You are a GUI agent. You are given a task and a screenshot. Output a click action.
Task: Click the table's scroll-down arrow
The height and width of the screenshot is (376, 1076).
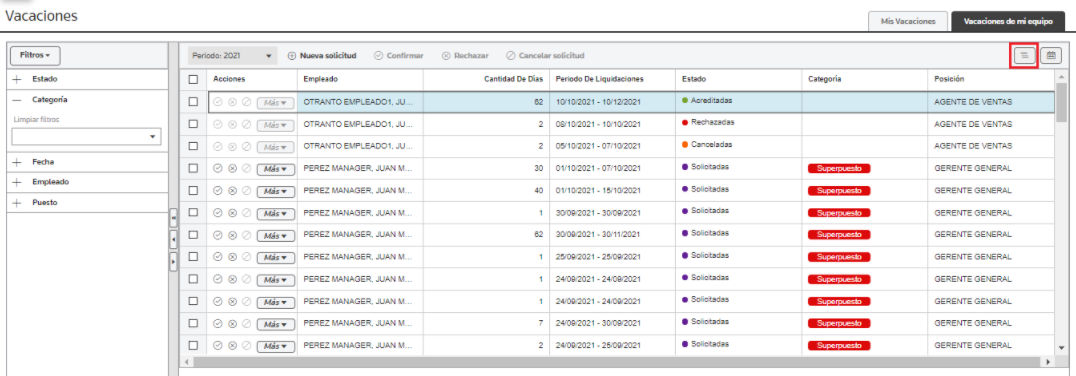point(1061,348)
